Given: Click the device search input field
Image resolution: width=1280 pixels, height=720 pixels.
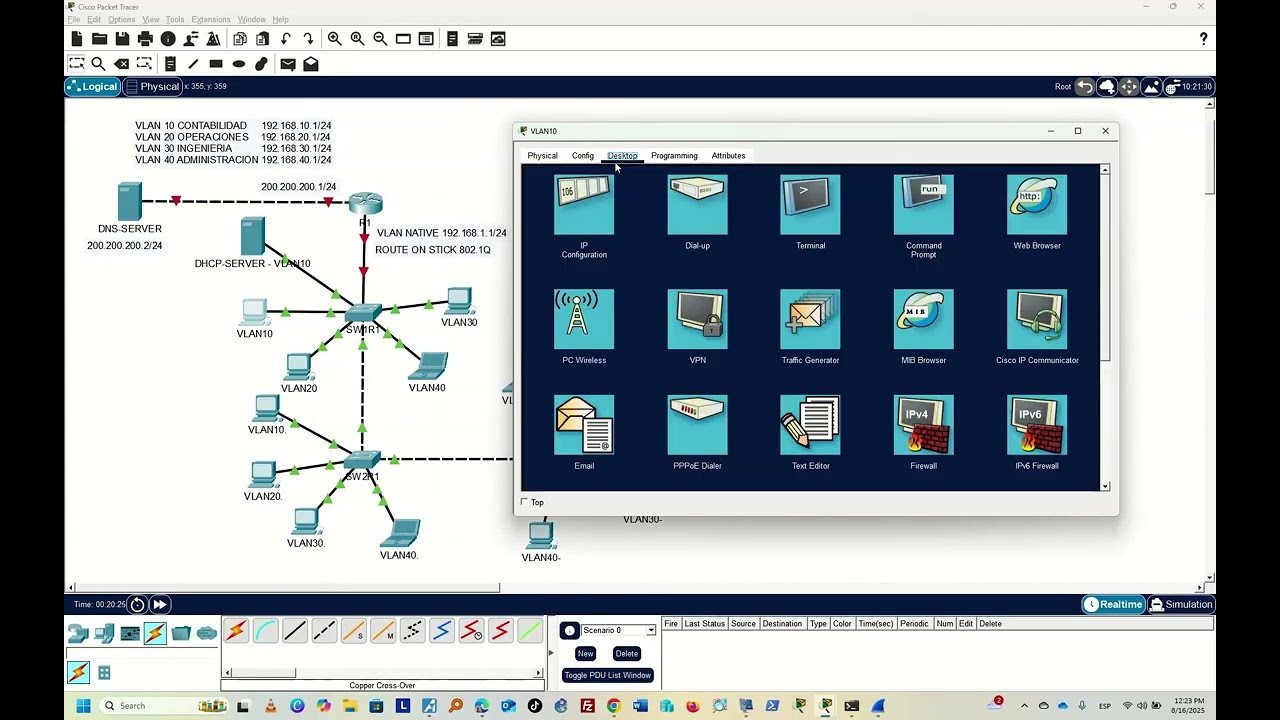Looking at the screenshot, I should point(143,654).
